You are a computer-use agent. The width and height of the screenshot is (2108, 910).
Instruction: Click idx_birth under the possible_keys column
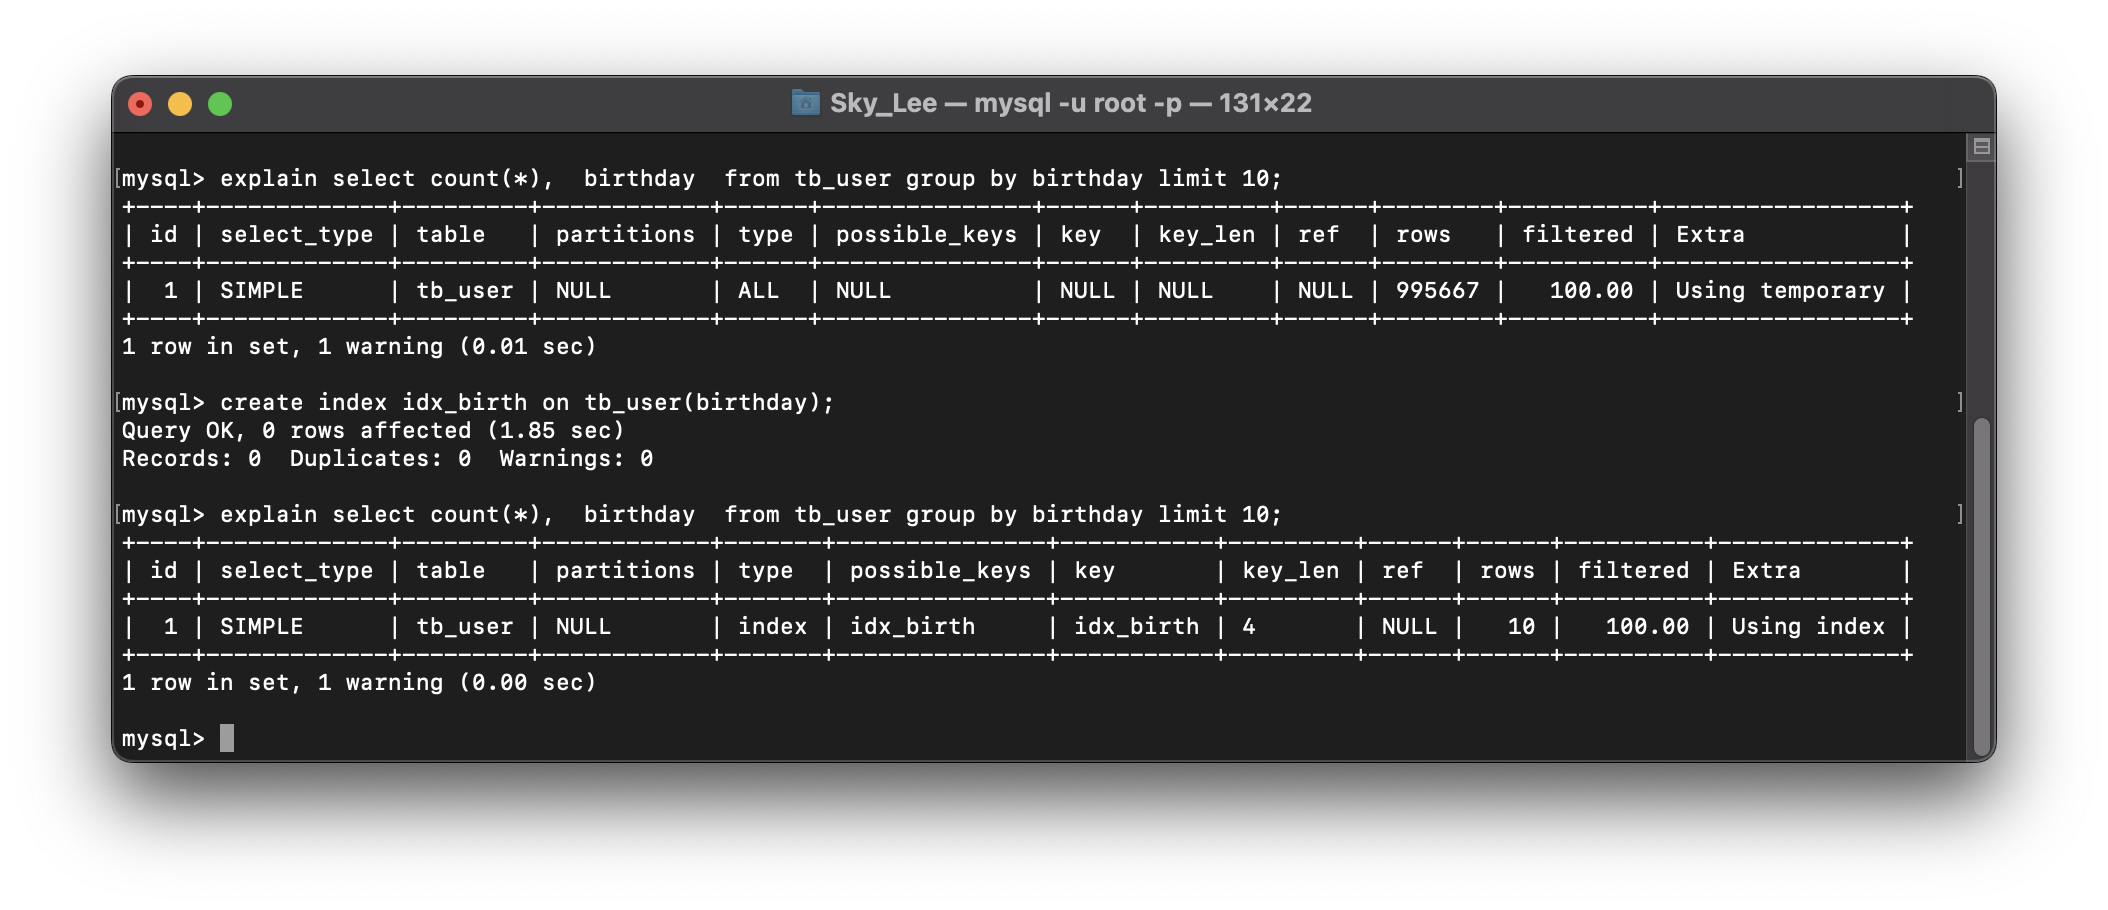pyautogui.click(x=912, y=627)
